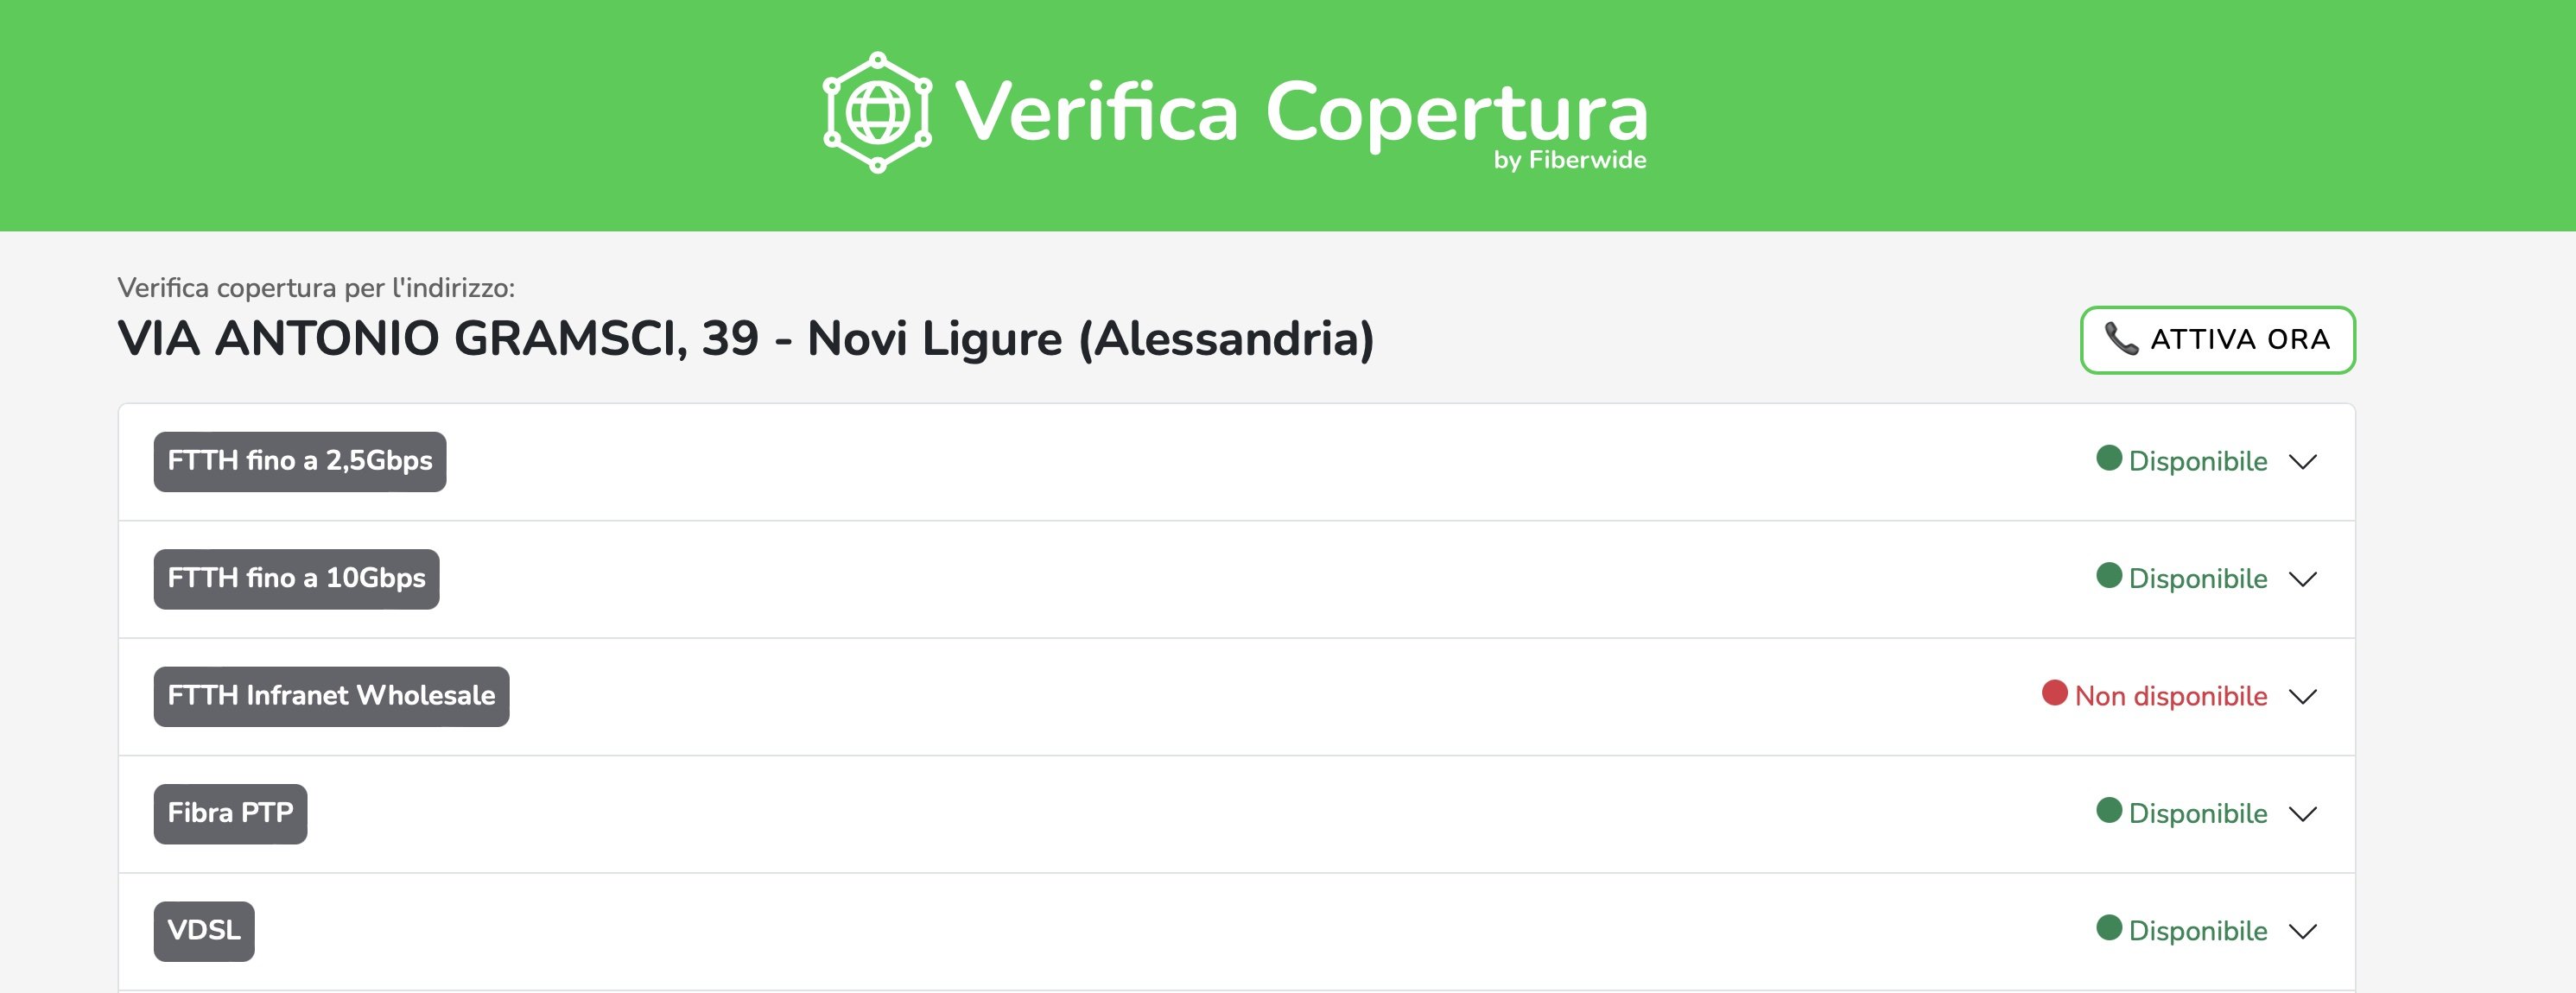Click the Fibra PTP badge
The width and height of the screenshot is (2576, 993).
[230, 814]
